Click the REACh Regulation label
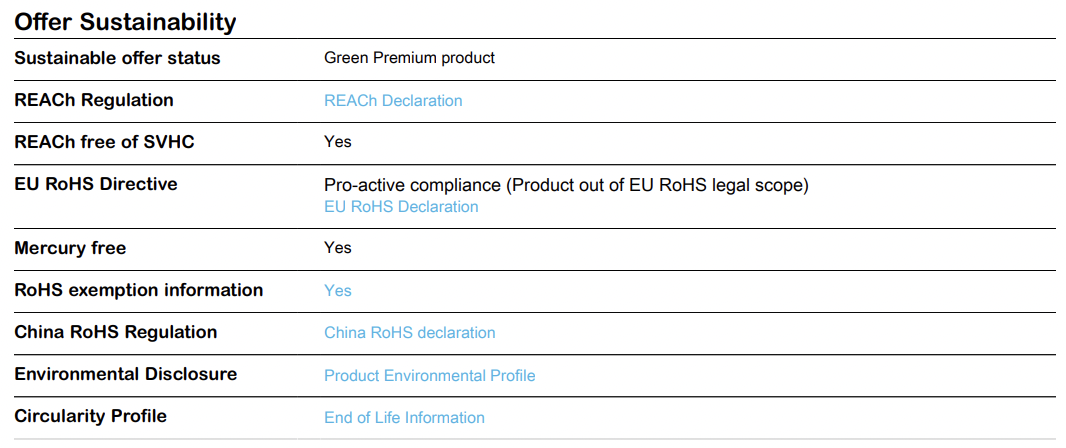The width and height of the screenshot is (1066, 448). pyautogui.click(x=94, y=100)
